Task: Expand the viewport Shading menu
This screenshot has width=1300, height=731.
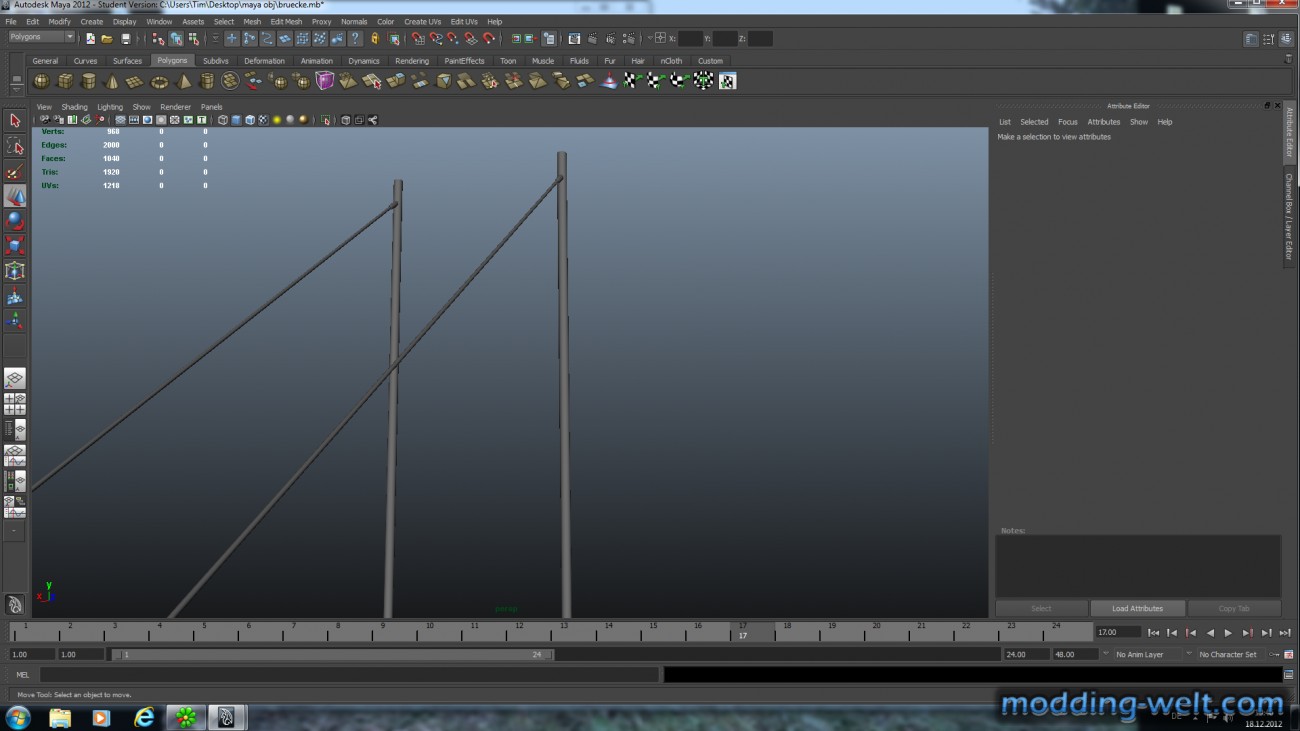Action: click(75, 107)
